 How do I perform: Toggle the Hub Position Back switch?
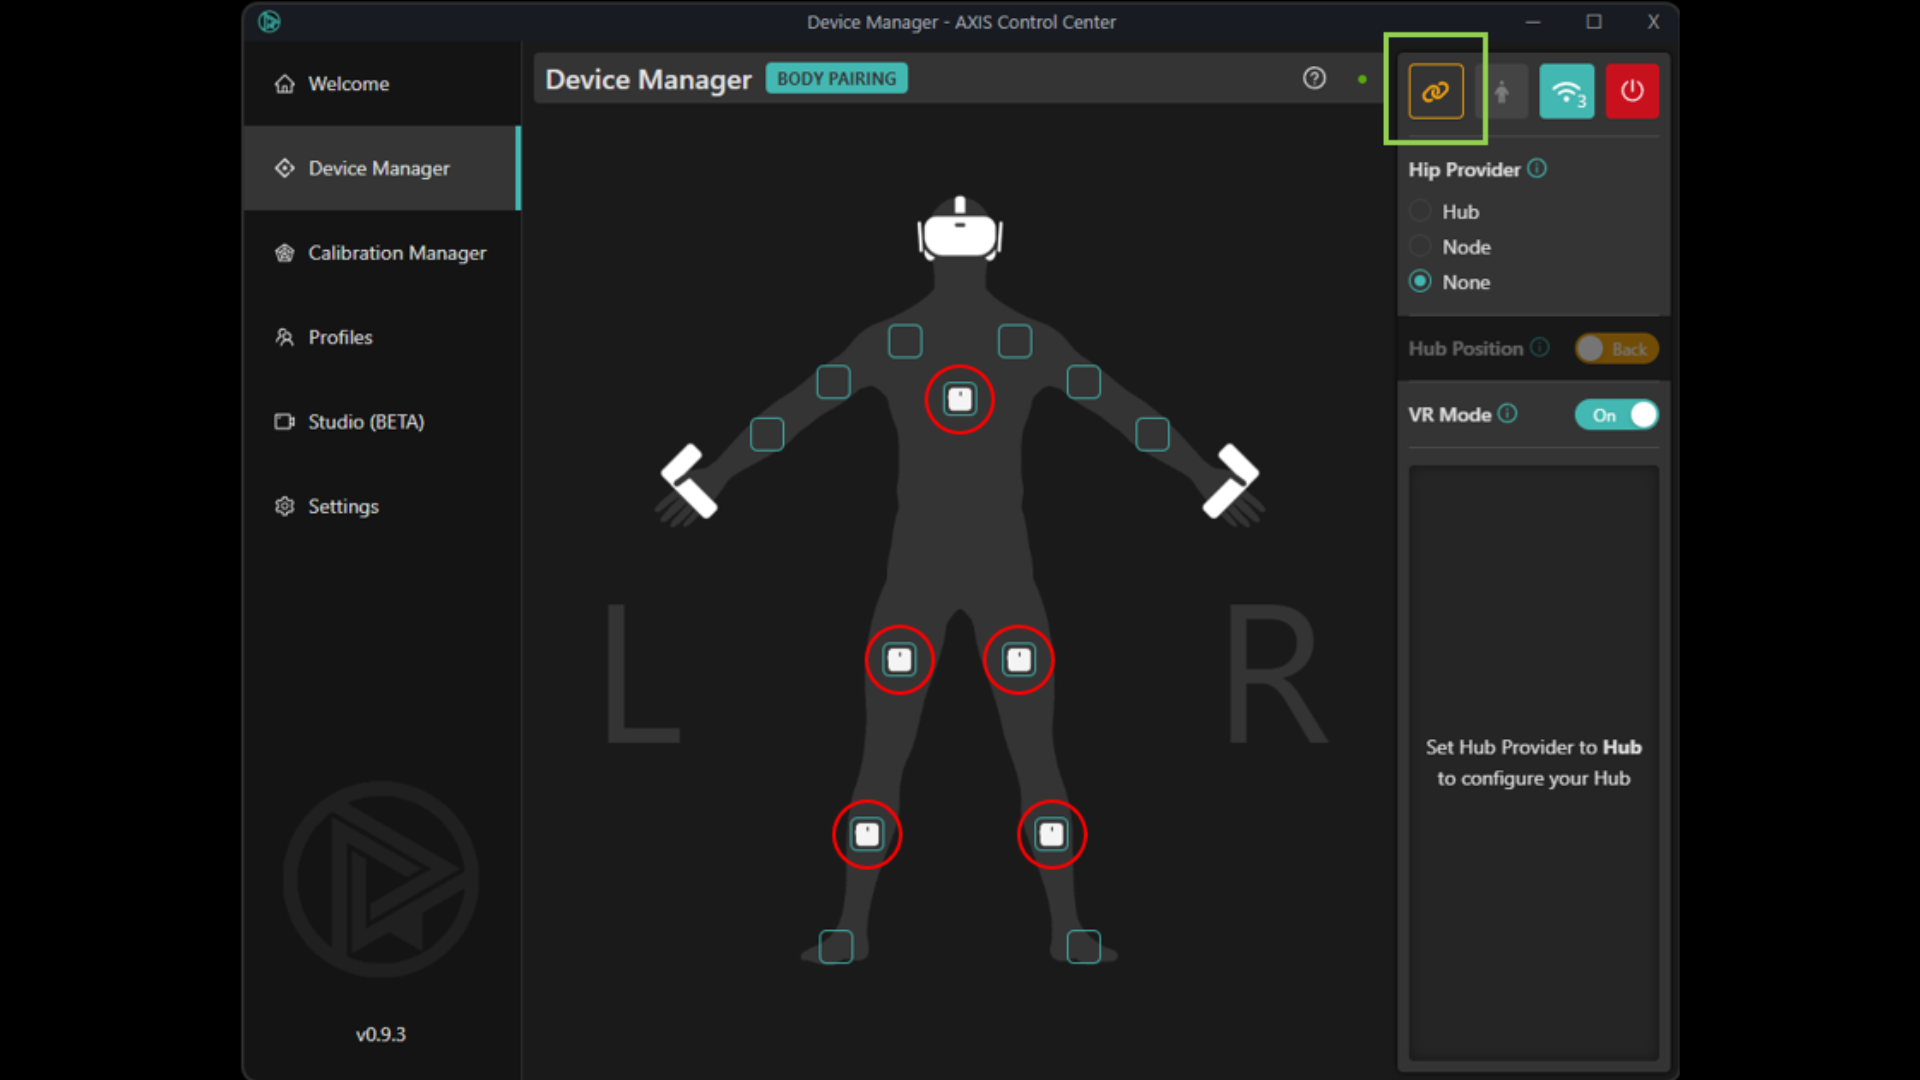click(1616, 349)
